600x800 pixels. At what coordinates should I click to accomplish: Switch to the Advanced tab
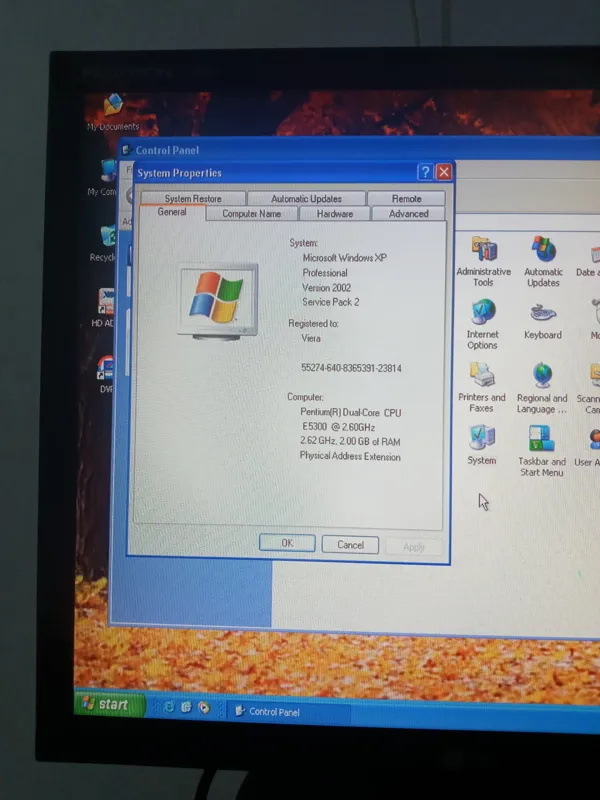pos(409,214)
